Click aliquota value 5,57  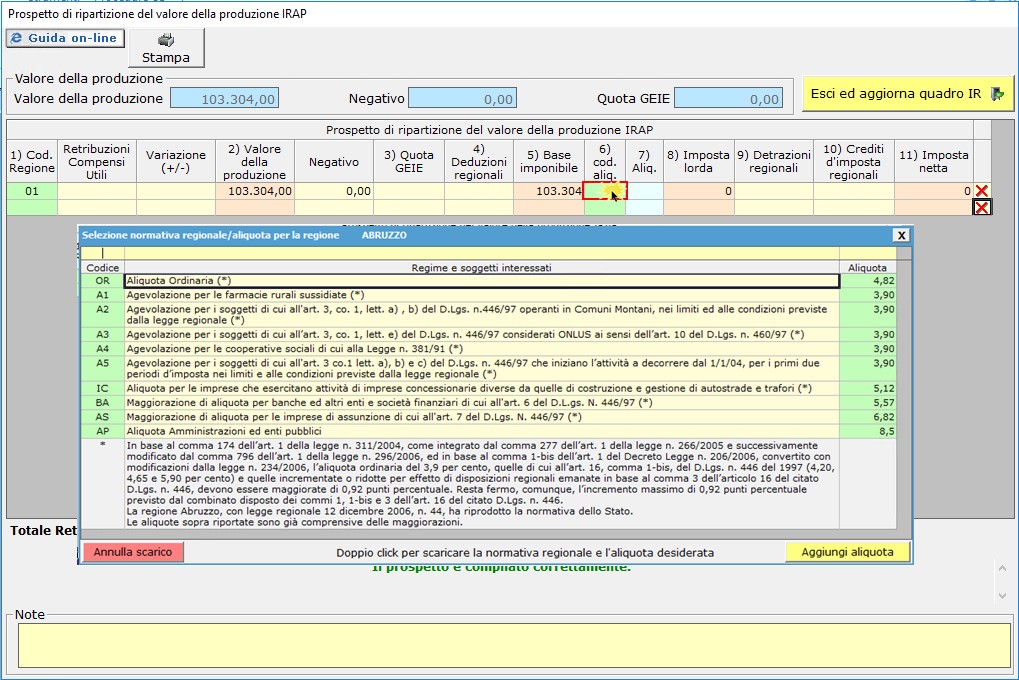(868, 403)
